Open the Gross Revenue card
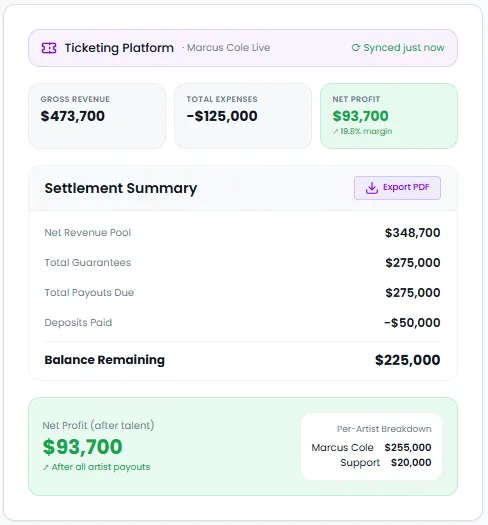This screenshot has height=525, width=488. click(x=97, y=116)
